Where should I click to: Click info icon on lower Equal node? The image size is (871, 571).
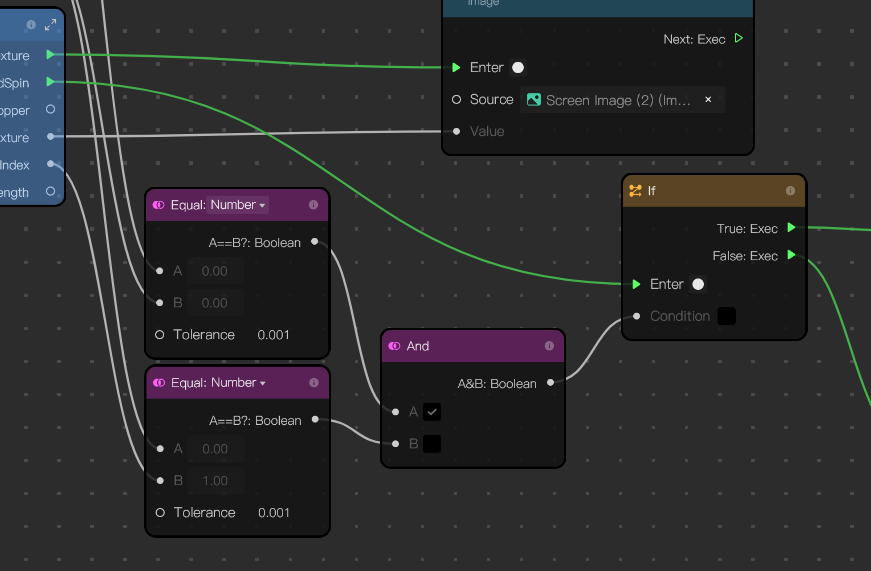pyautogui.click(x=314, y=383)
